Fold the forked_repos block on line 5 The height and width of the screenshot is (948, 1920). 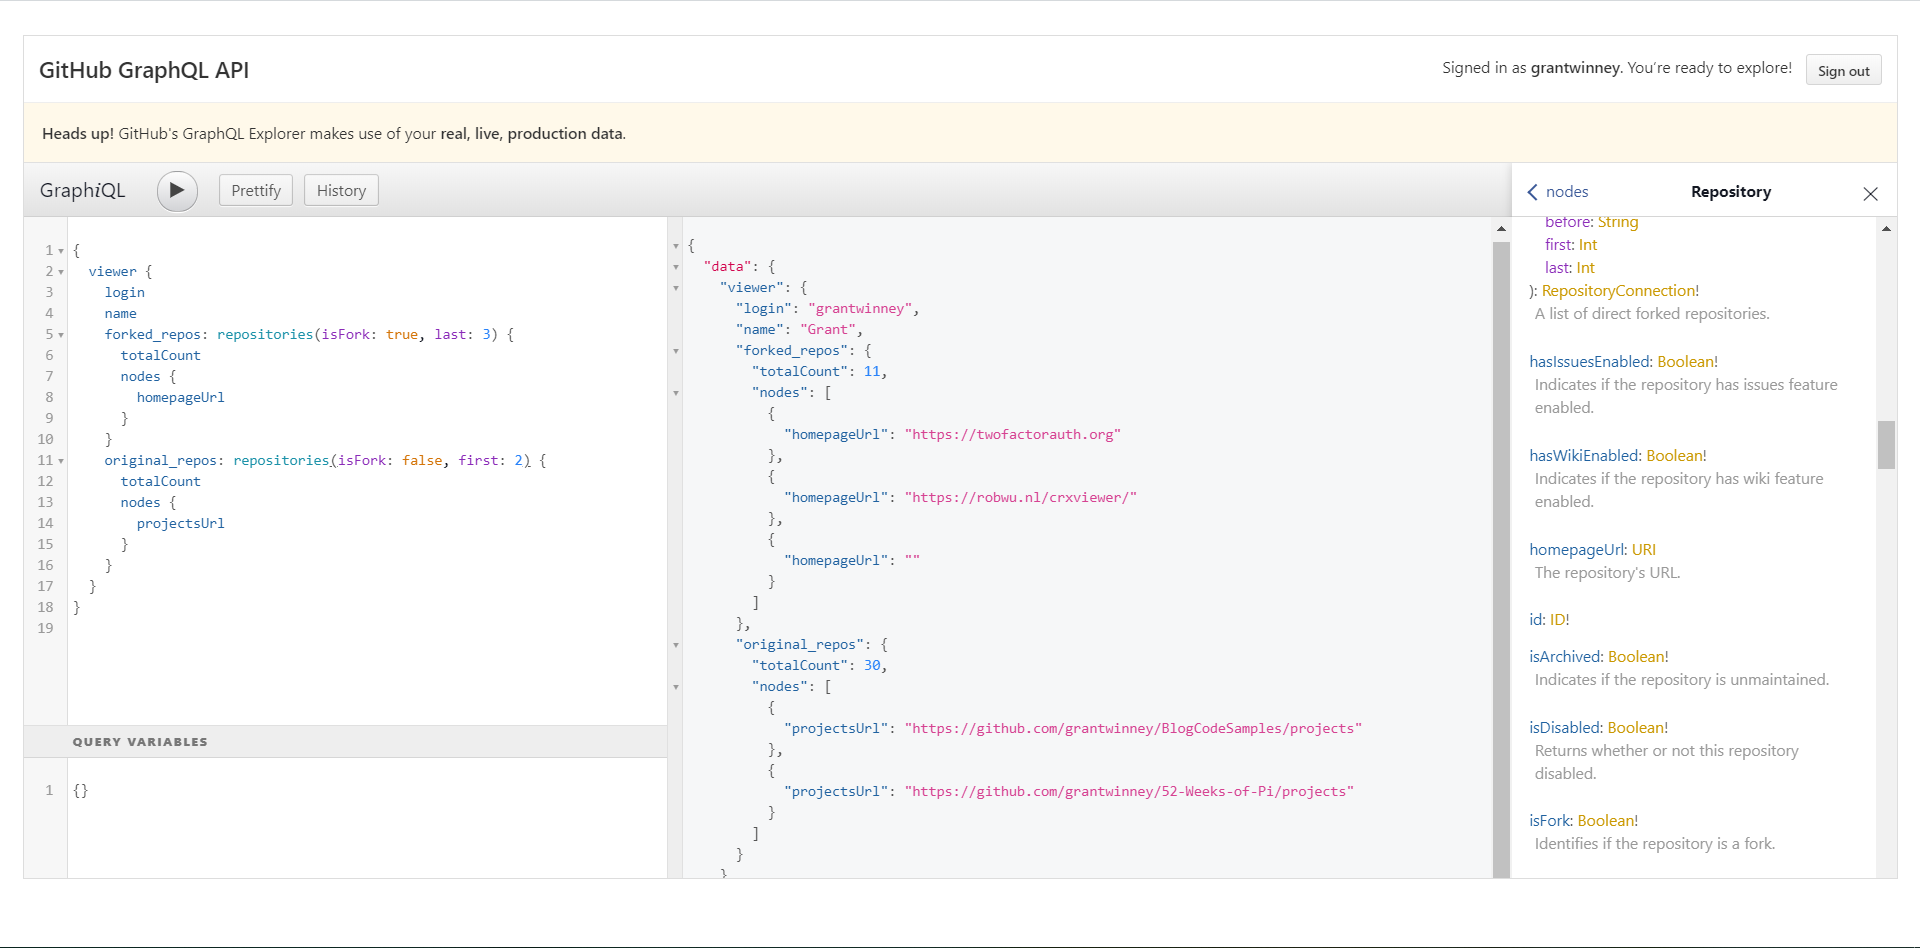(61, 335)
